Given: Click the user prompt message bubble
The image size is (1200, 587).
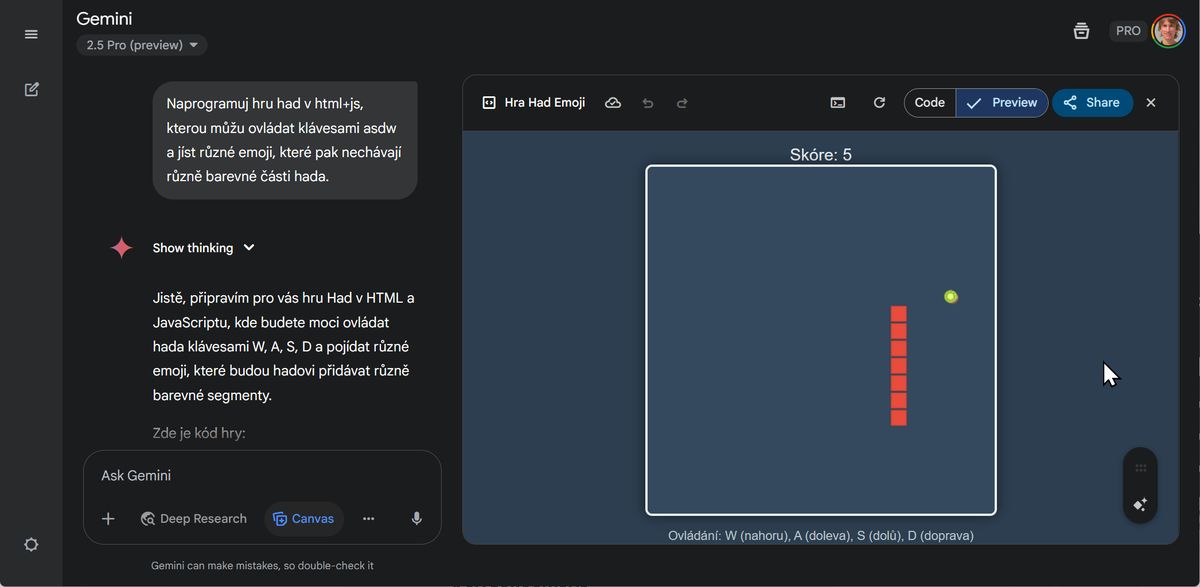Looking at the screenshot, I should click(x=285, y=140).
